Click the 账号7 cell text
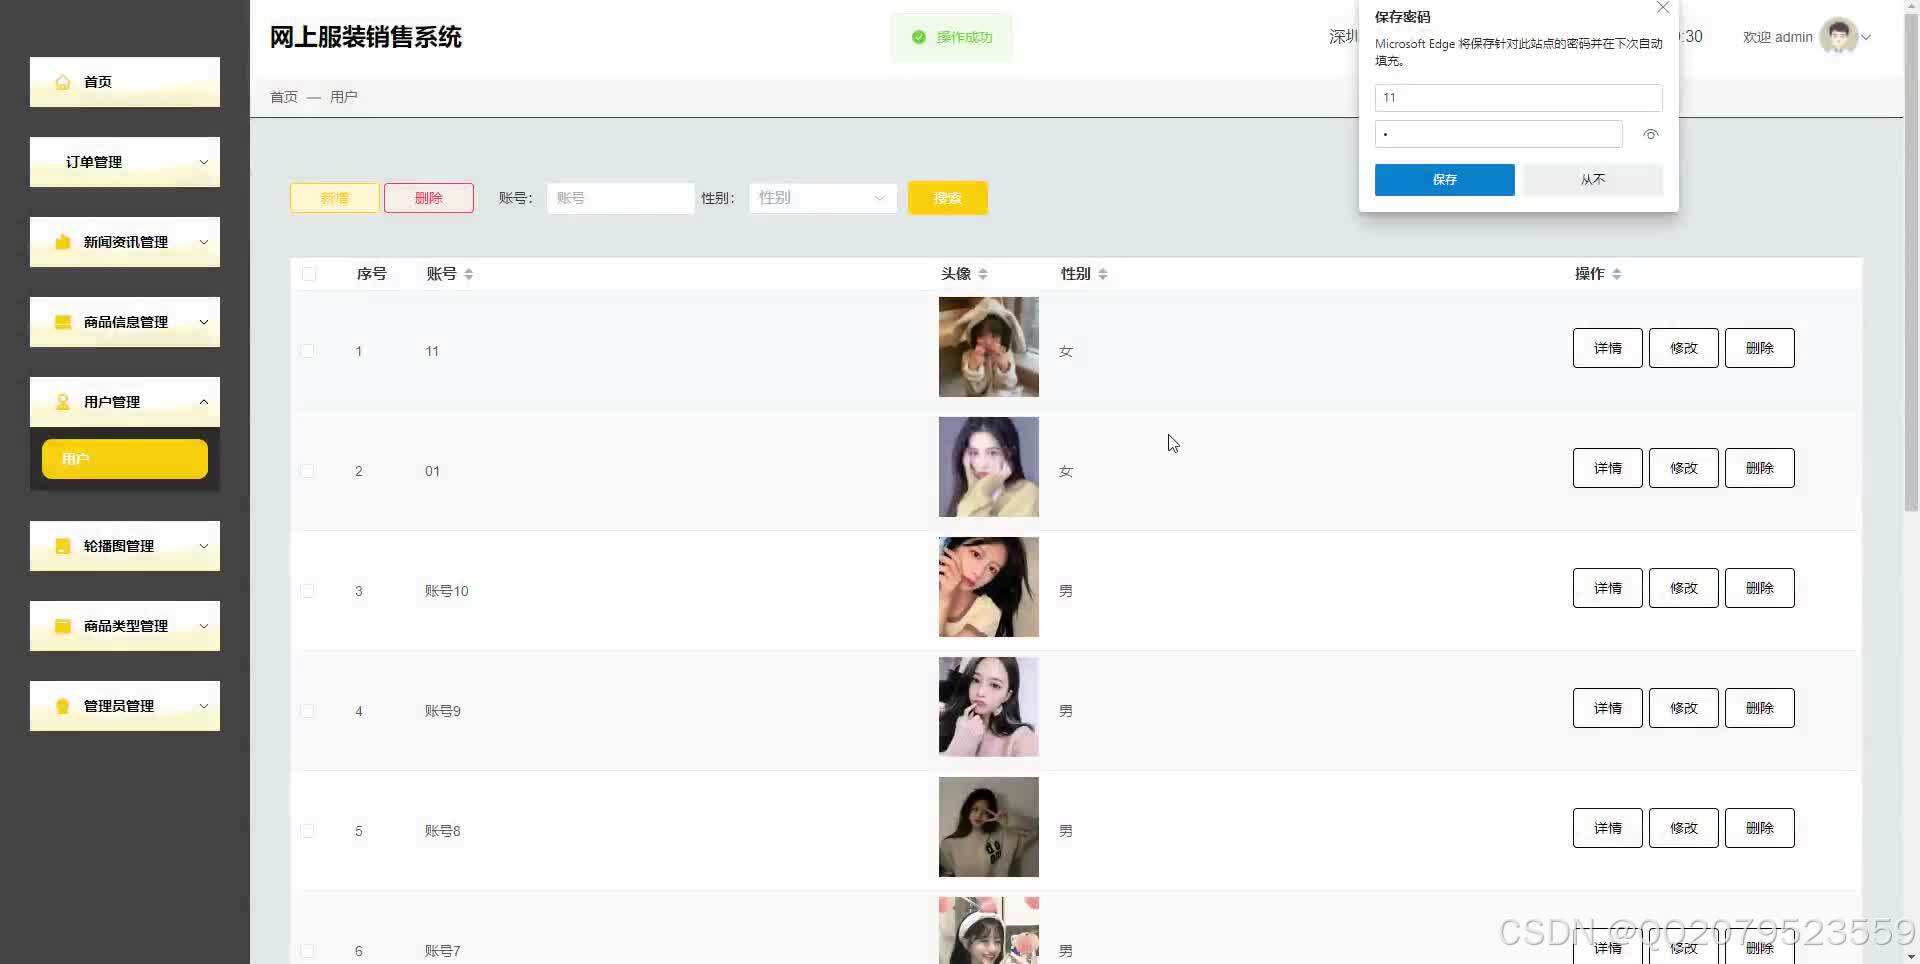Image resolution: width=1920 pixels, height=964 pixels. click(443, 951)
